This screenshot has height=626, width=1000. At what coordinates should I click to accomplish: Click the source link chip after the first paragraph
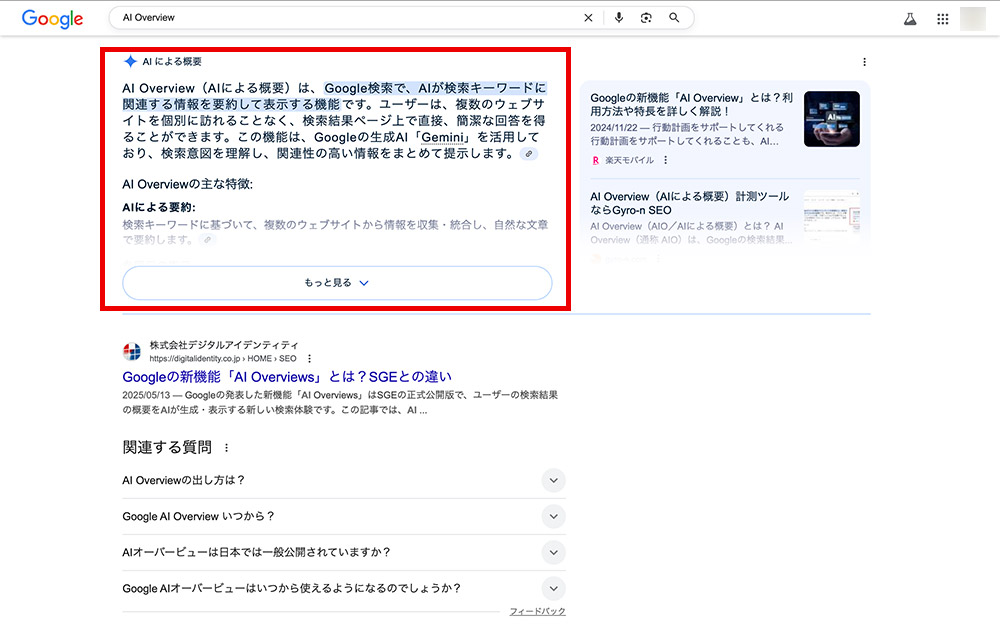529,154
